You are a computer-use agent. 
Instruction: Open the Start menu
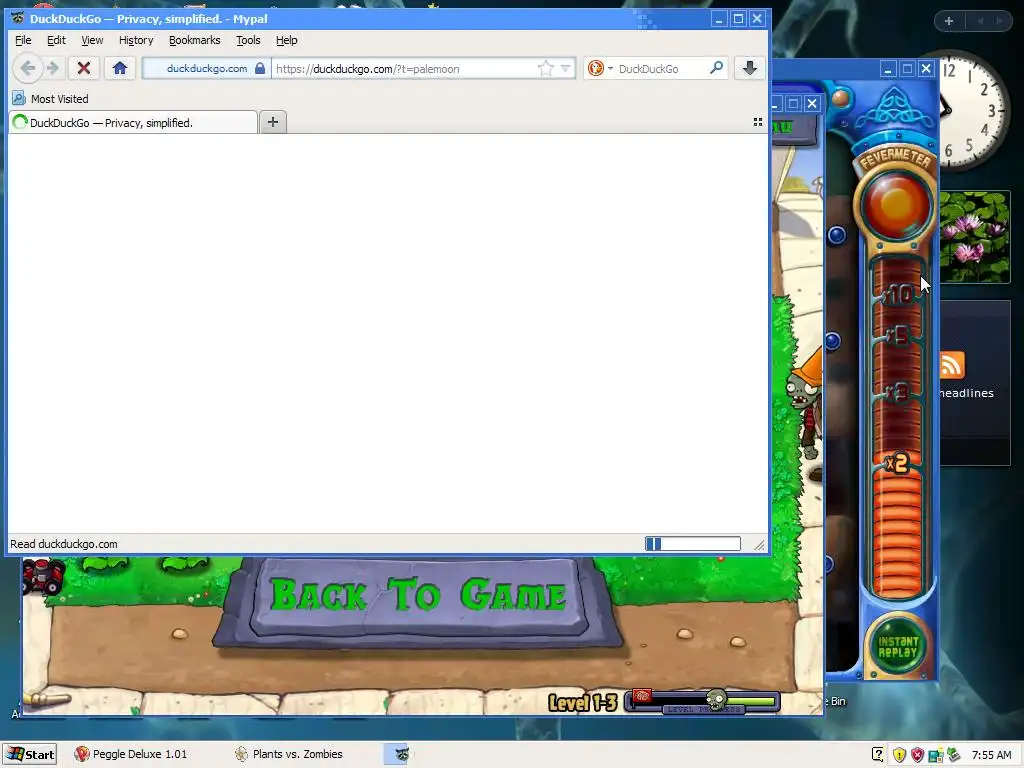(29, 754)
